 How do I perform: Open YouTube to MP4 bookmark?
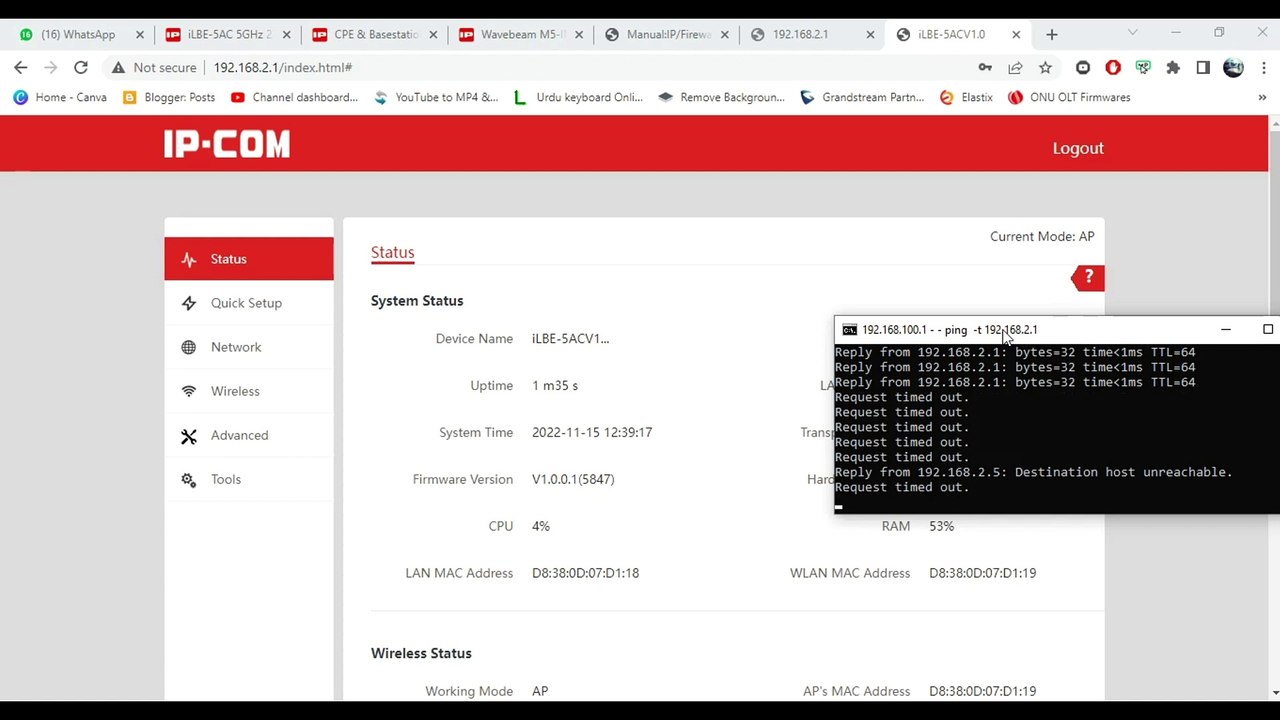point(436,97)
